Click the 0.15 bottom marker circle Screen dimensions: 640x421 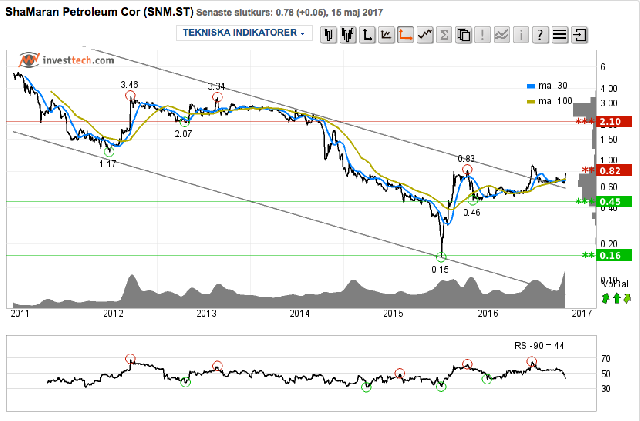click(441, 257)
